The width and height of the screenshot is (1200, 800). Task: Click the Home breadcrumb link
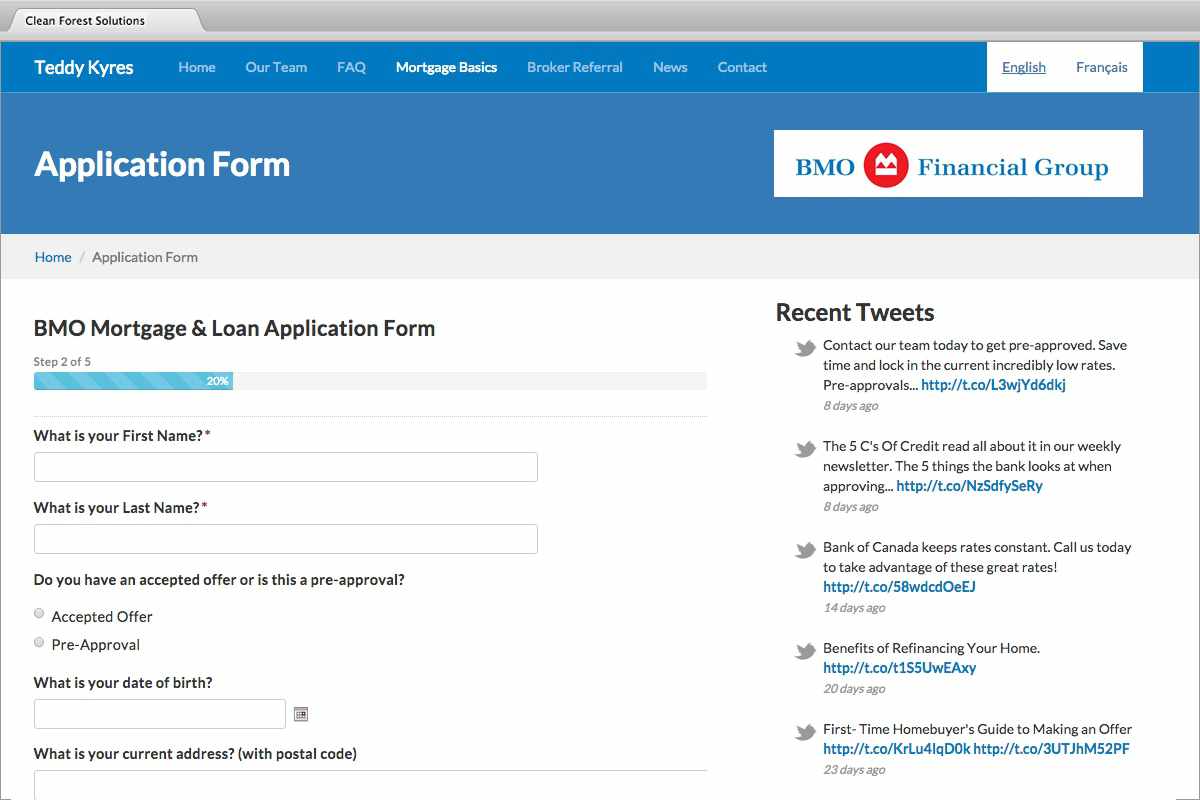tap(53, 257)
